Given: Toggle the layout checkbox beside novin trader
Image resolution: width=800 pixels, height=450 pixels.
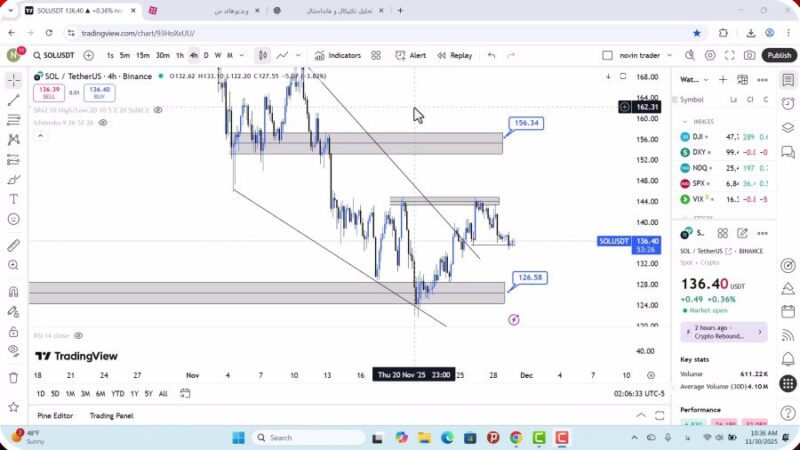Looking at the screenshot, I should 607,56.
